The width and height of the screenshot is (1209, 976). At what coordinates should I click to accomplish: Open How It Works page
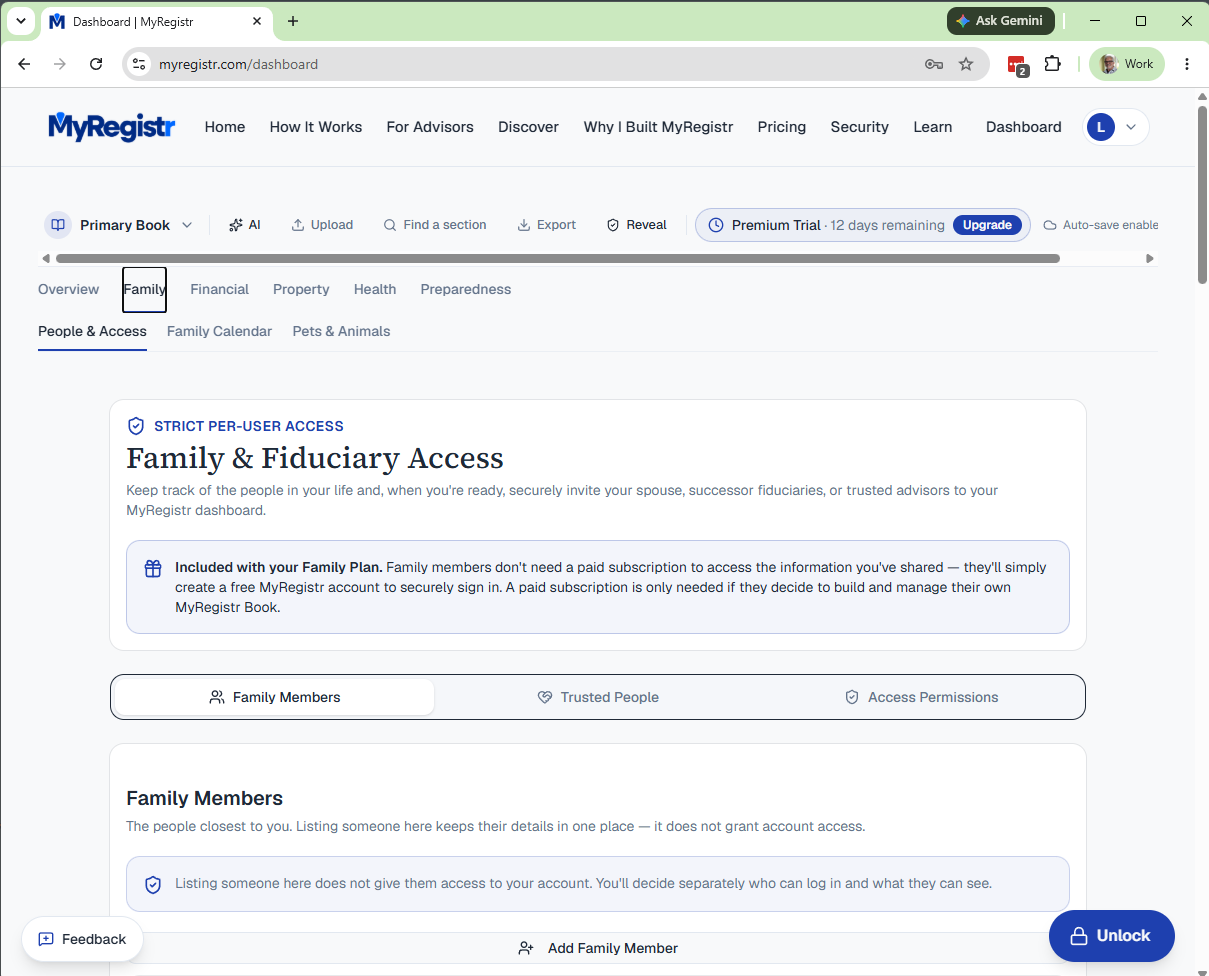tap(316, 127)
